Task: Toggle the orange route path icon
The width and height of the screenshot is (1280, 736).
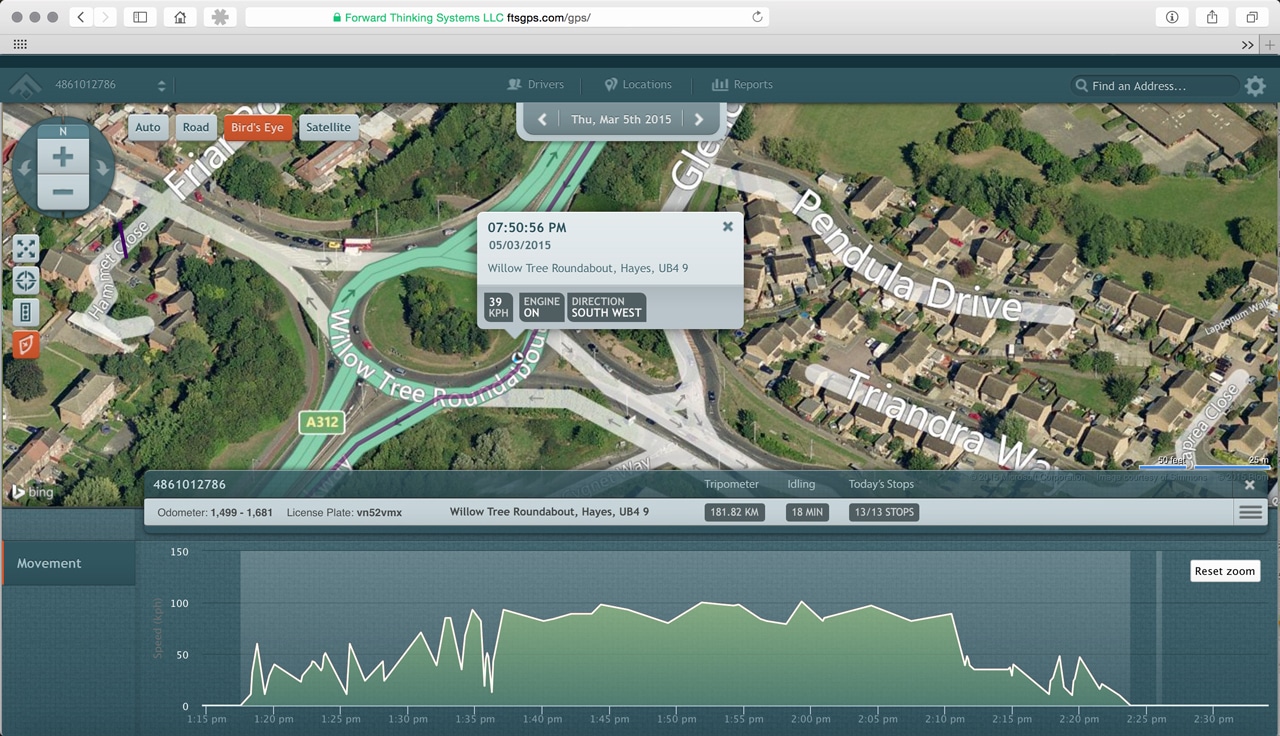Action: tap(26, 344)
